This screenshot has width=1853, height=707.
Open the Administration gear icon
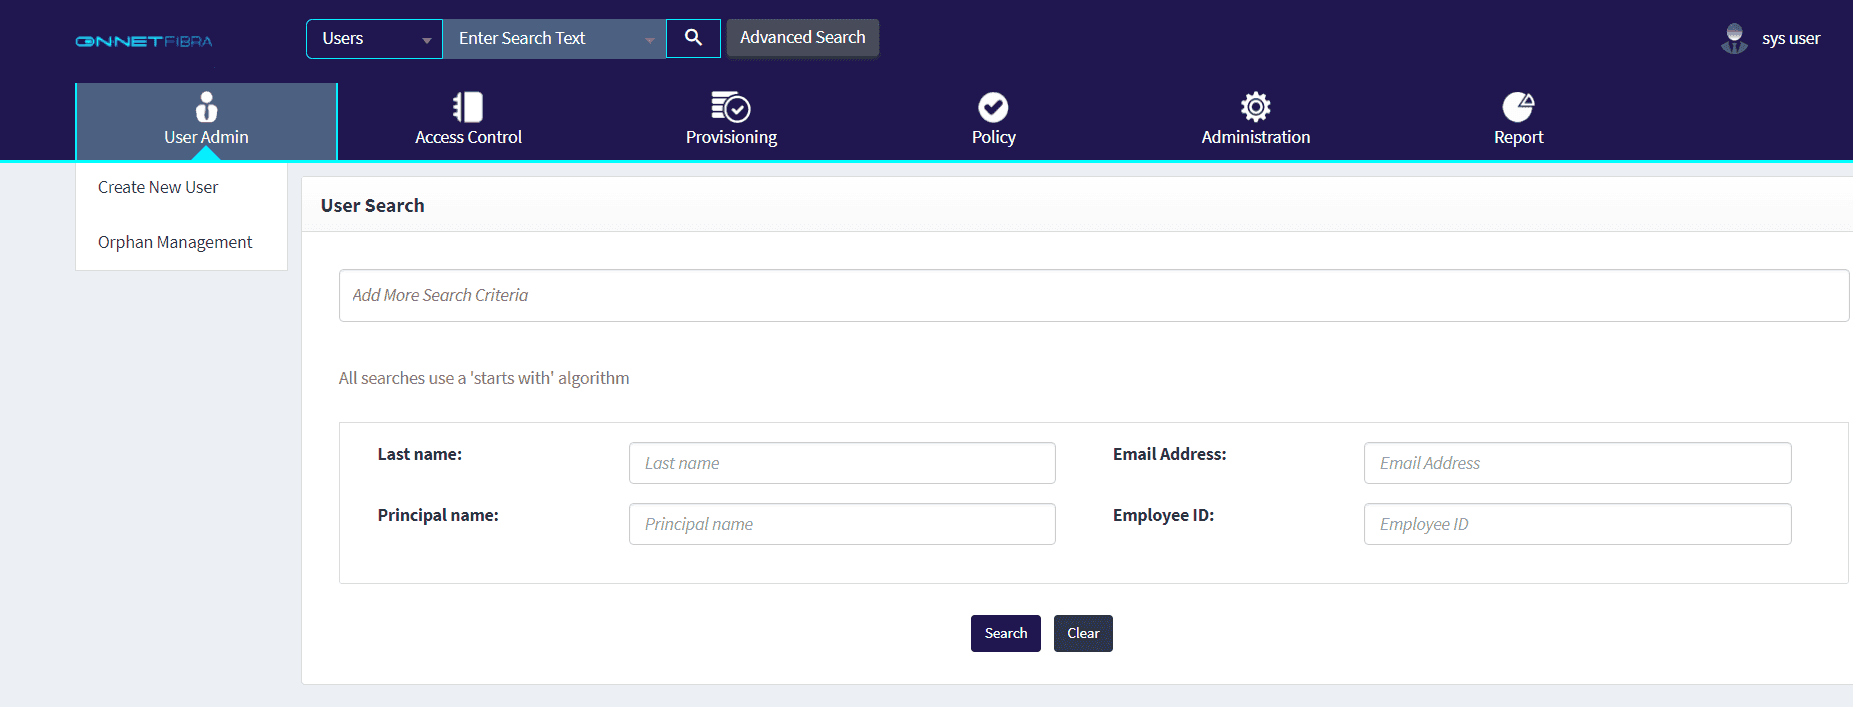pyautogui.click(x=1255, y=106)
